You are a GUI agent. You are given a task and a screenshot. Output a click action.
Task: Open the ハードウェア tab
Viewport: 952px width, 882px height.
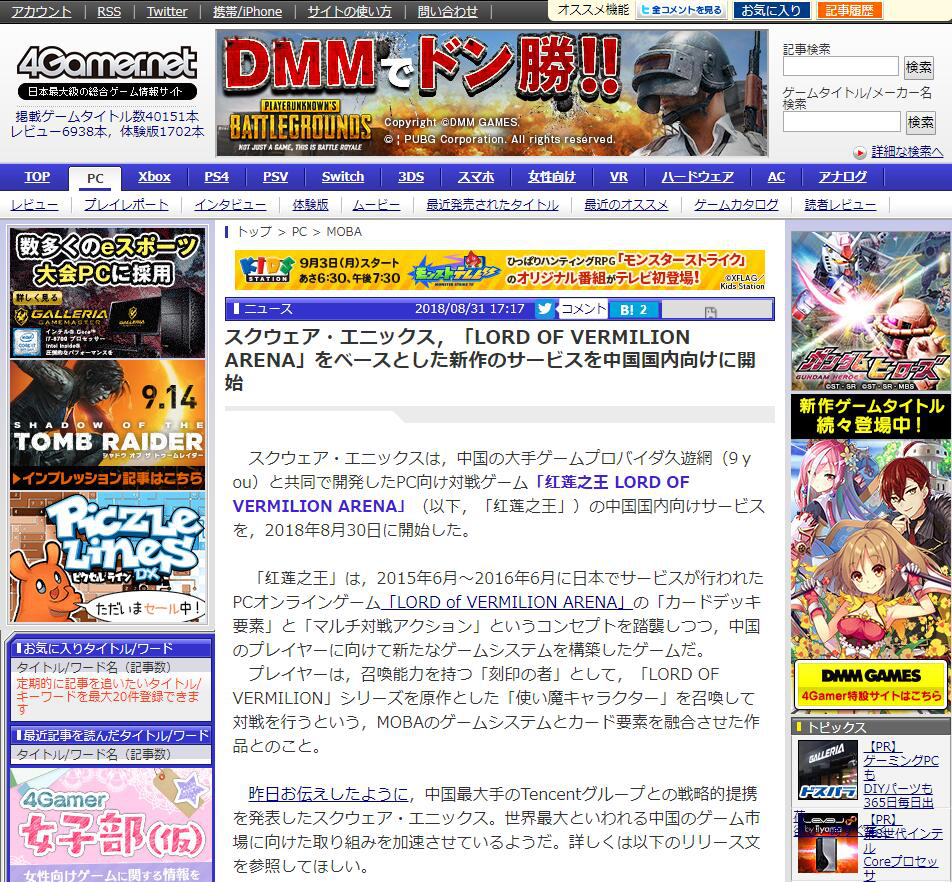[697, 177]
